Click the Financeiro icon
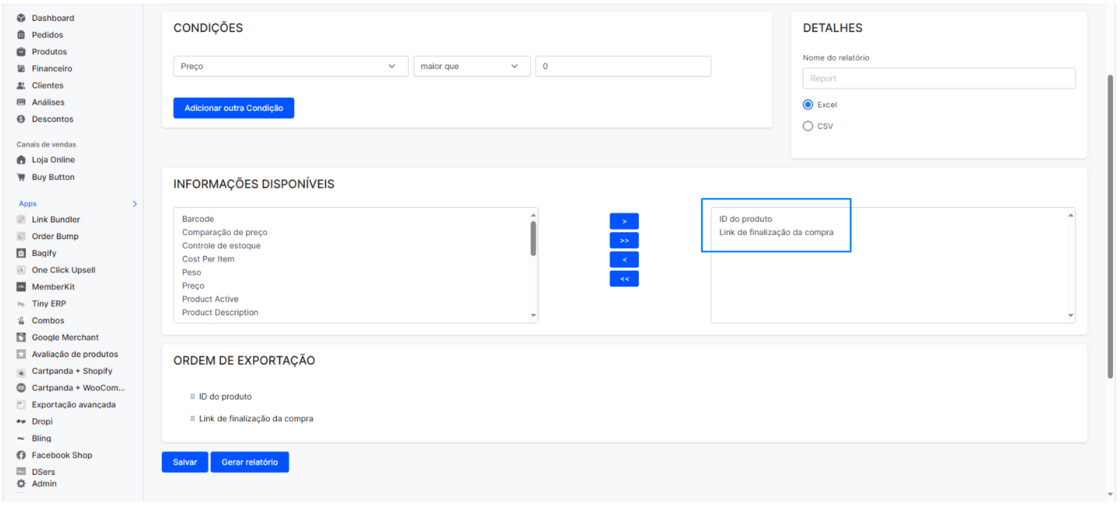 pos(21,69)
